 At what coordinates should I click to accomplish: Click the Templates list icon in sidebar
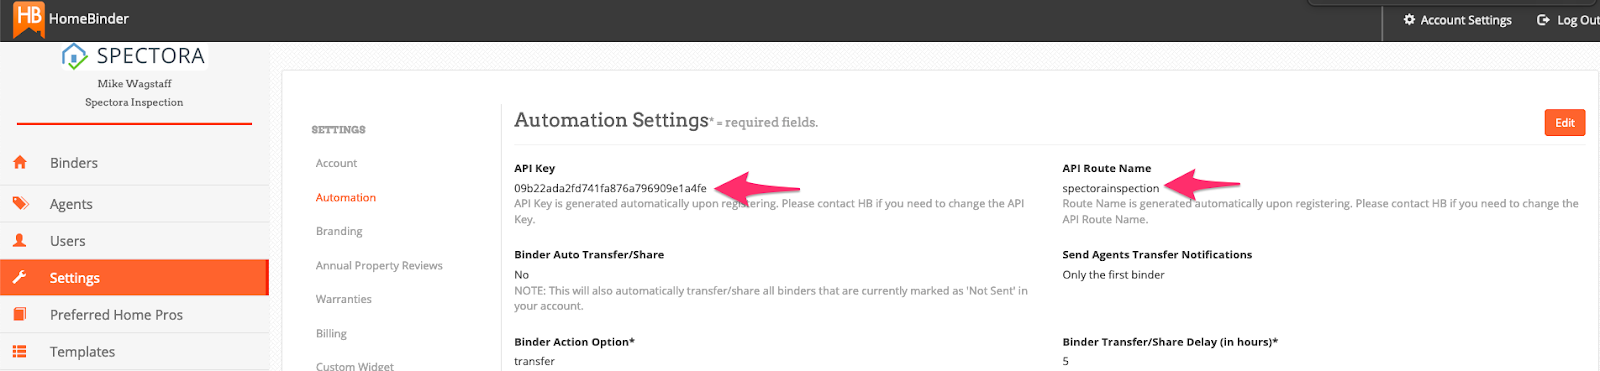click(20, 351)
